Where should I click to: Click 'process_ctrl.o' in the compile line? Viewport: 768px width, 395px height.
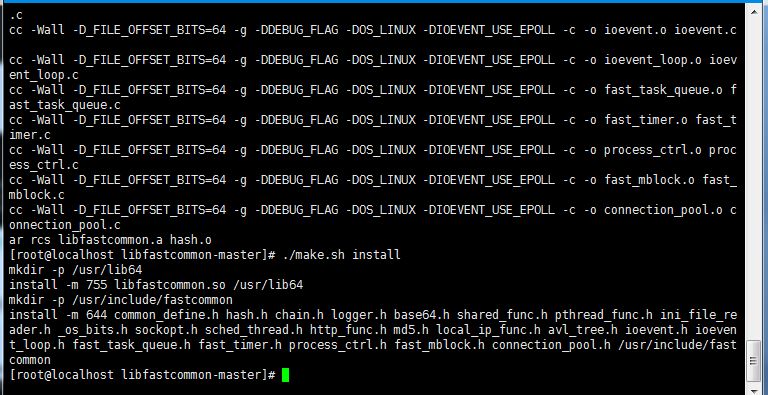[x=652, y=150]
